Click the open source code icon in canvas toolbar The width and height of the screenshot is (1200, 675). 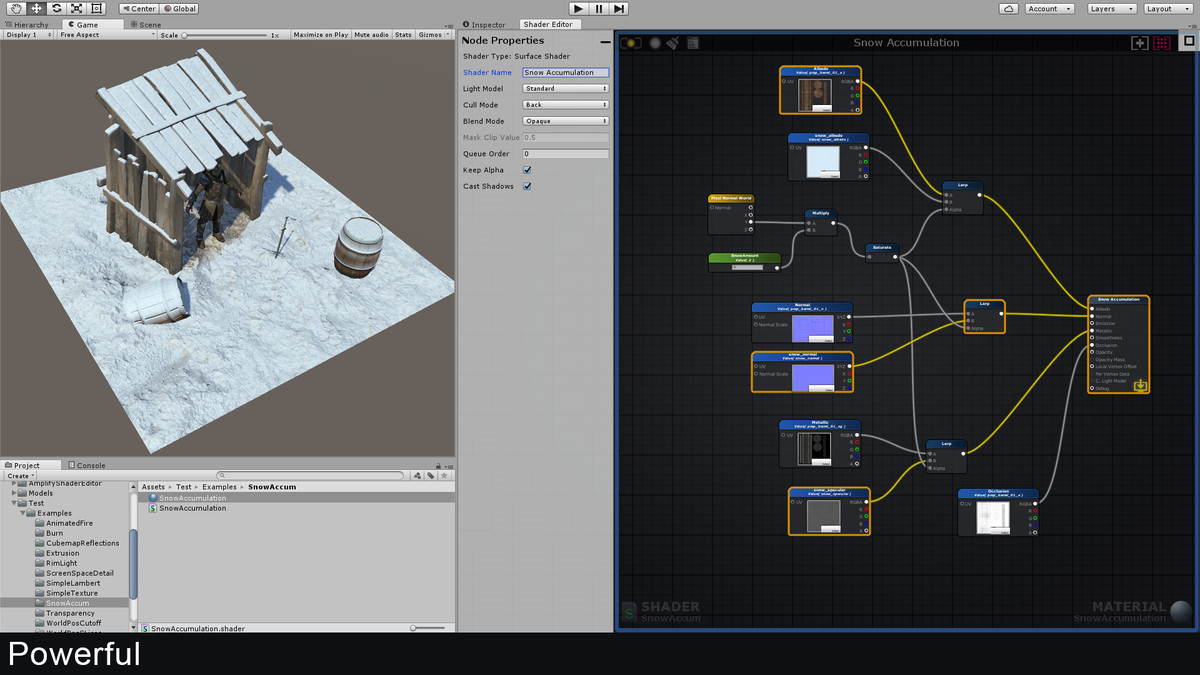(693, 43)
